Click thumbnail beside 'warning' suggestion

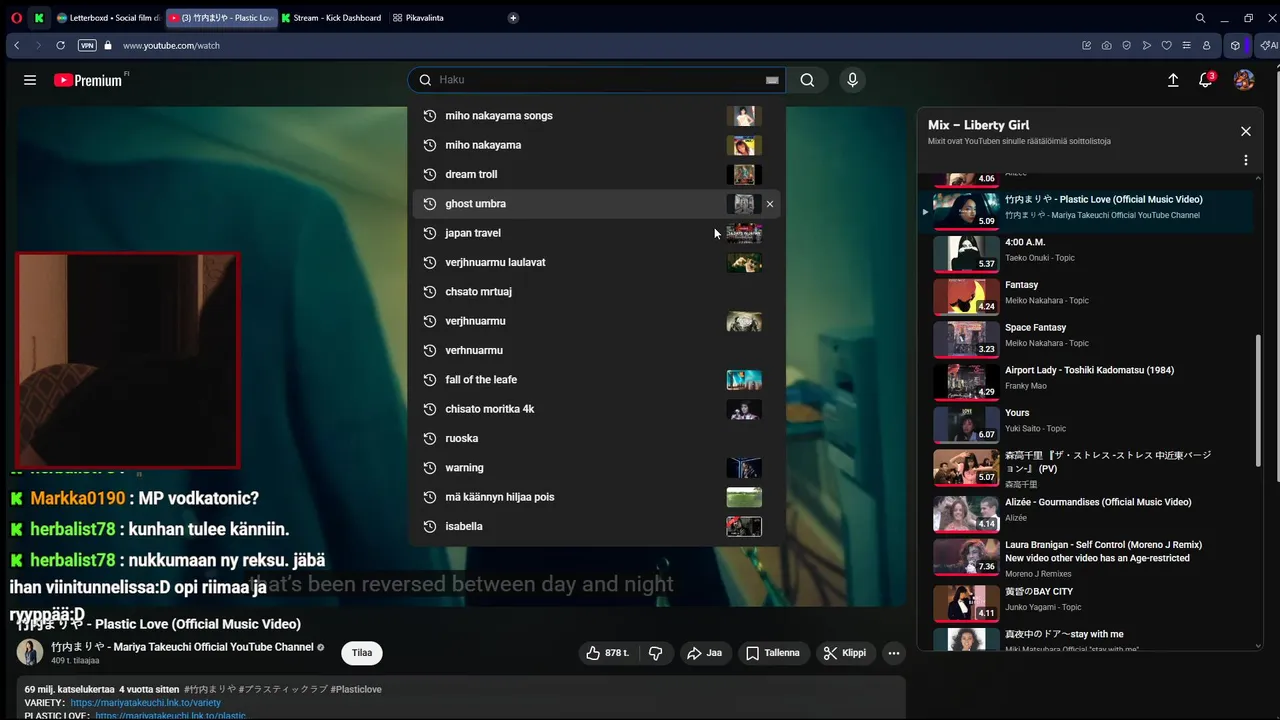tap(744, 468)
